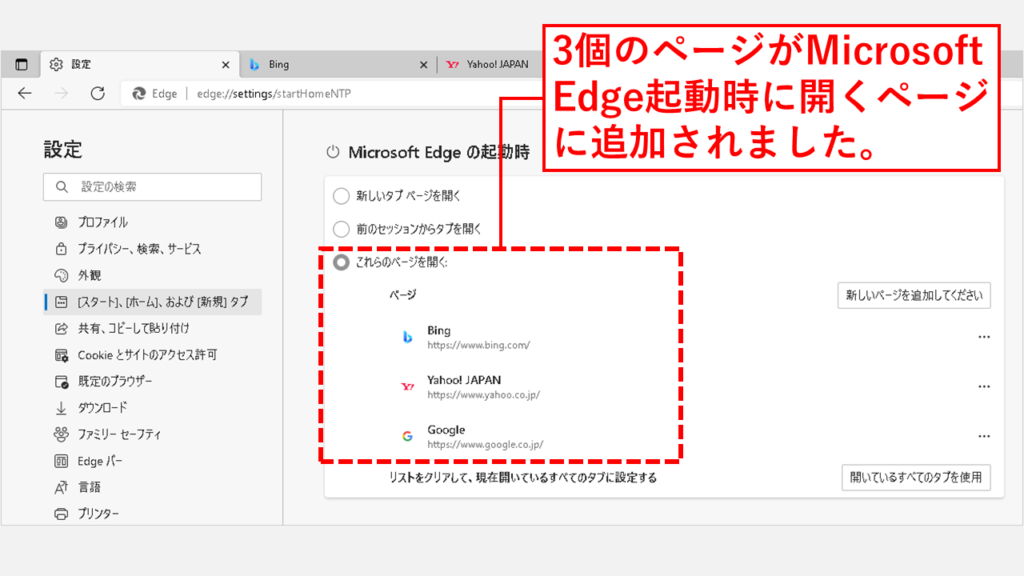The image size is (1024, 576).
Task: Open プロファイル settings in sidebar
Action: point(103,222)
